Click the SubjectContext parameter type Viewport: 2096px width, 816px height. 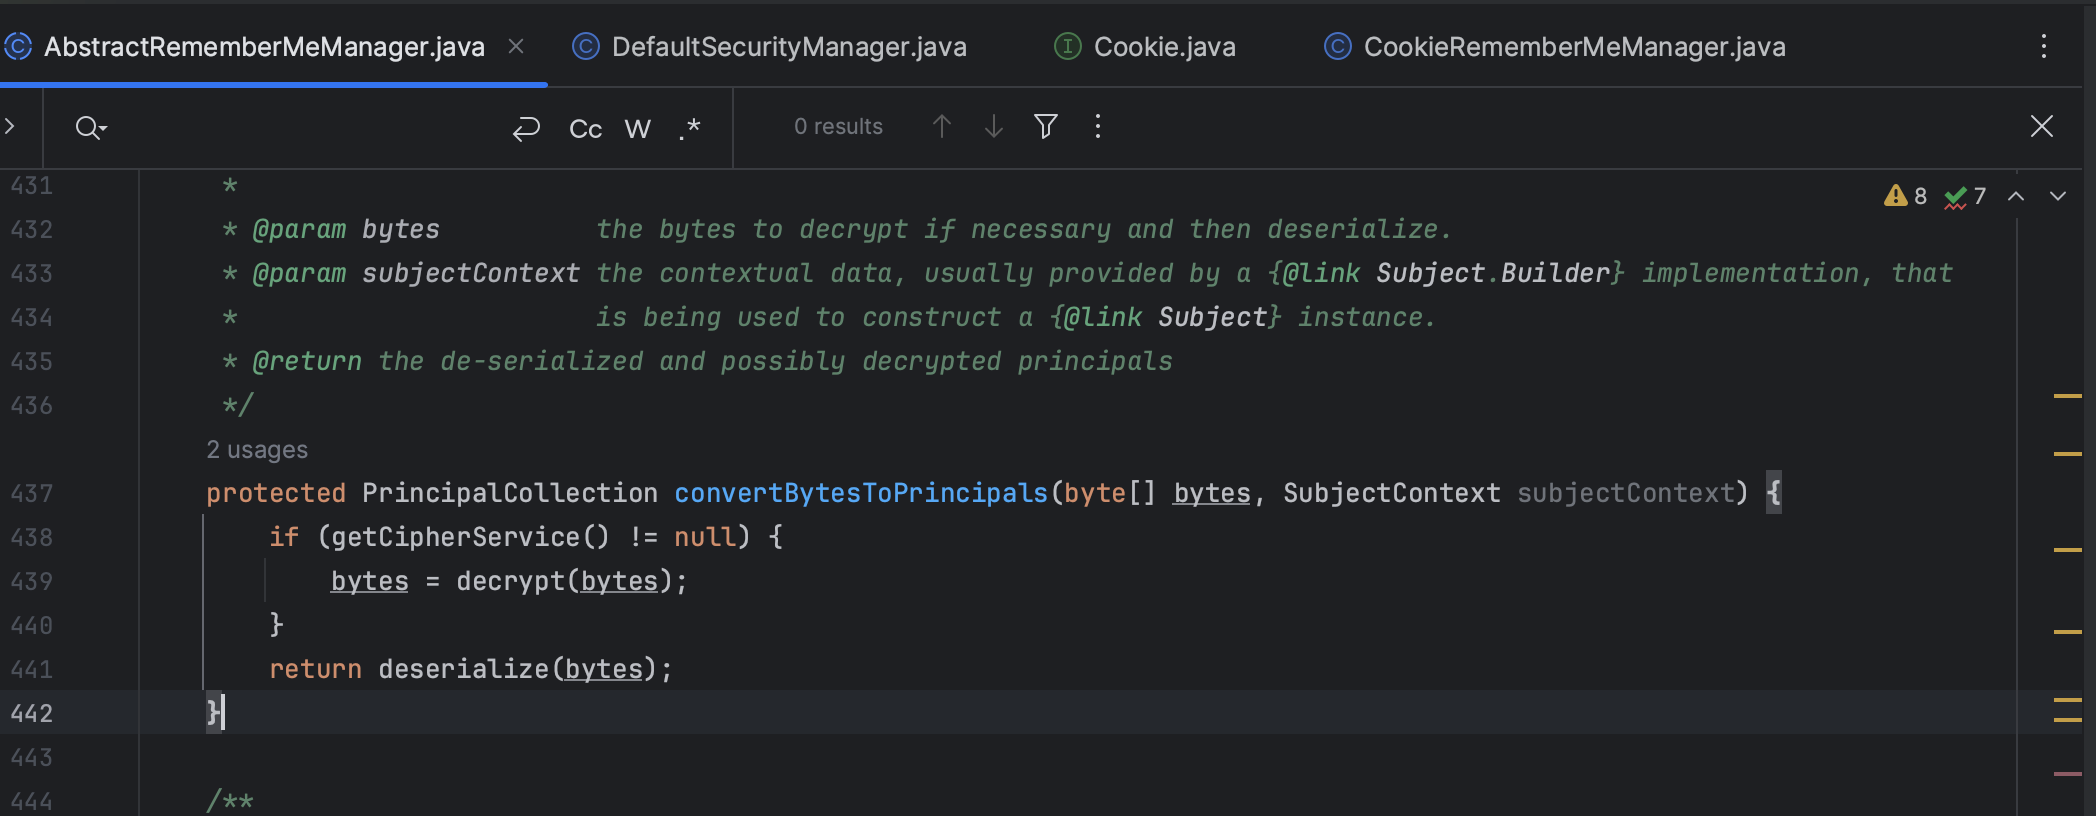[1392, 493]
